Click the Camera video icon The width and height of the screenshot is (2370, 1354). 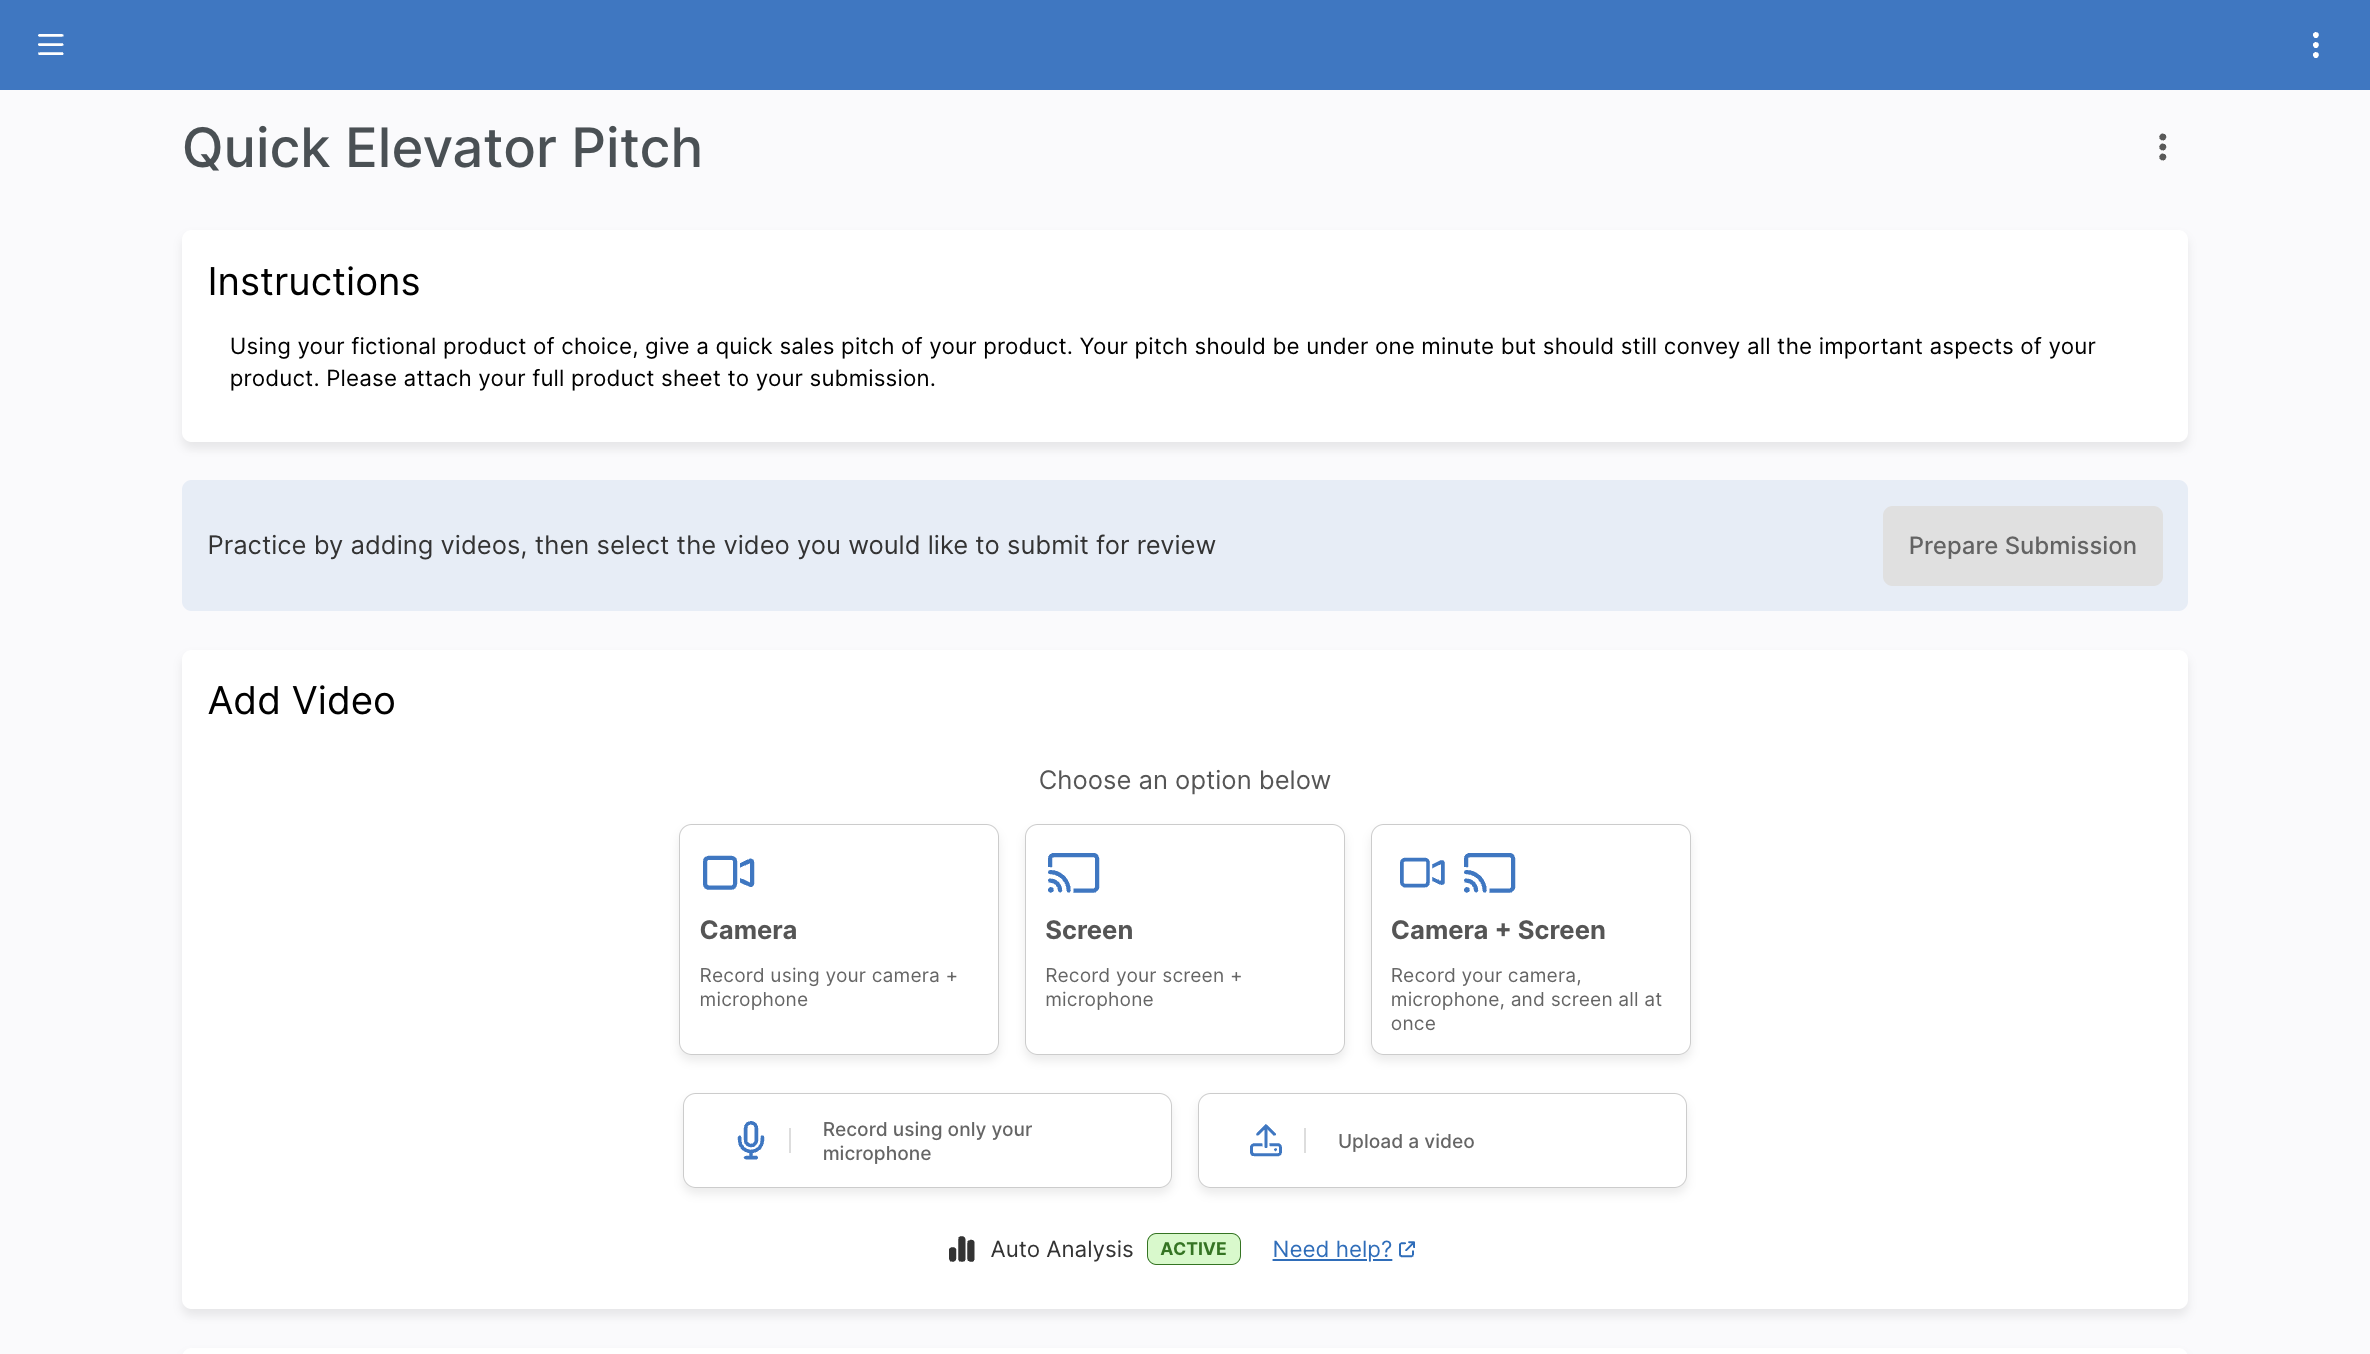click(x=728, y=873)
